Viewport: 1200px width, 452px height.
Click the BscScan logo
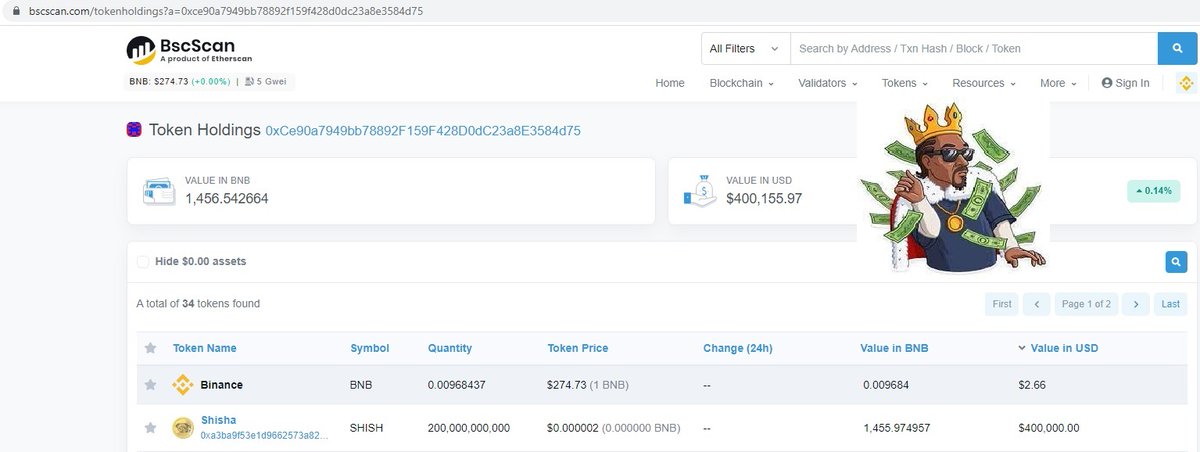[x=189, y=50]
